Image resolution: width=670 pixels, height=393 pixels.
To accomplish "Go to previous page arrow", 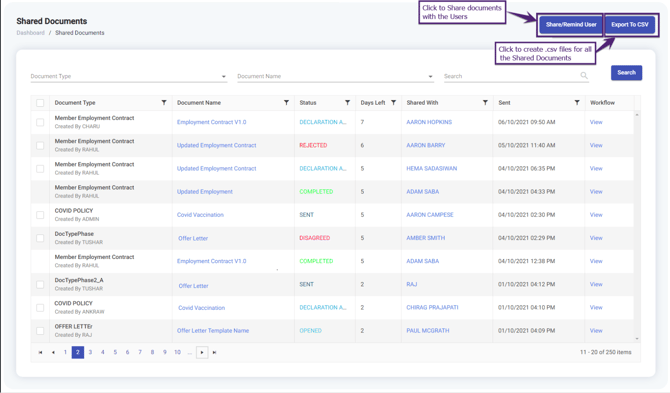I will [x=53, y=352].
